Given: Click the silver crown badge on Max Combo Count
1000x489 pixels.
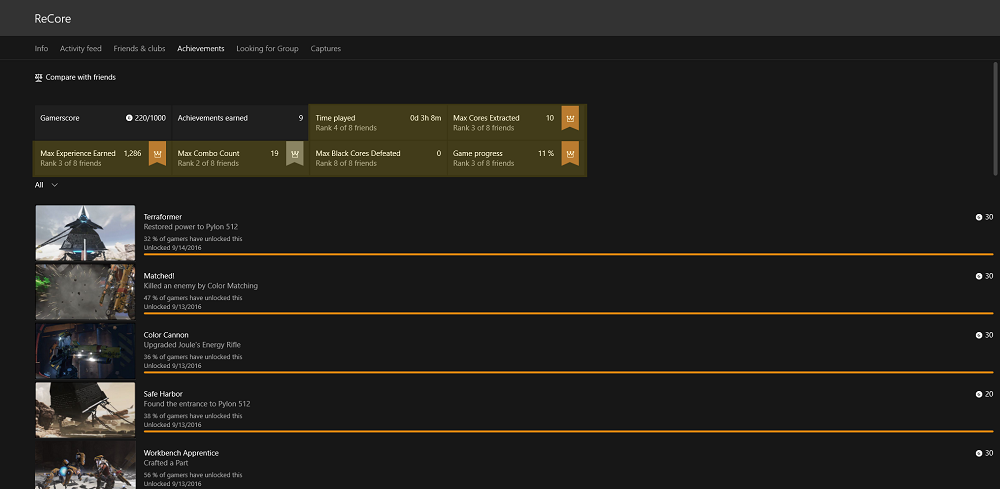Looking at the screenshot, I should pos(295,154).
